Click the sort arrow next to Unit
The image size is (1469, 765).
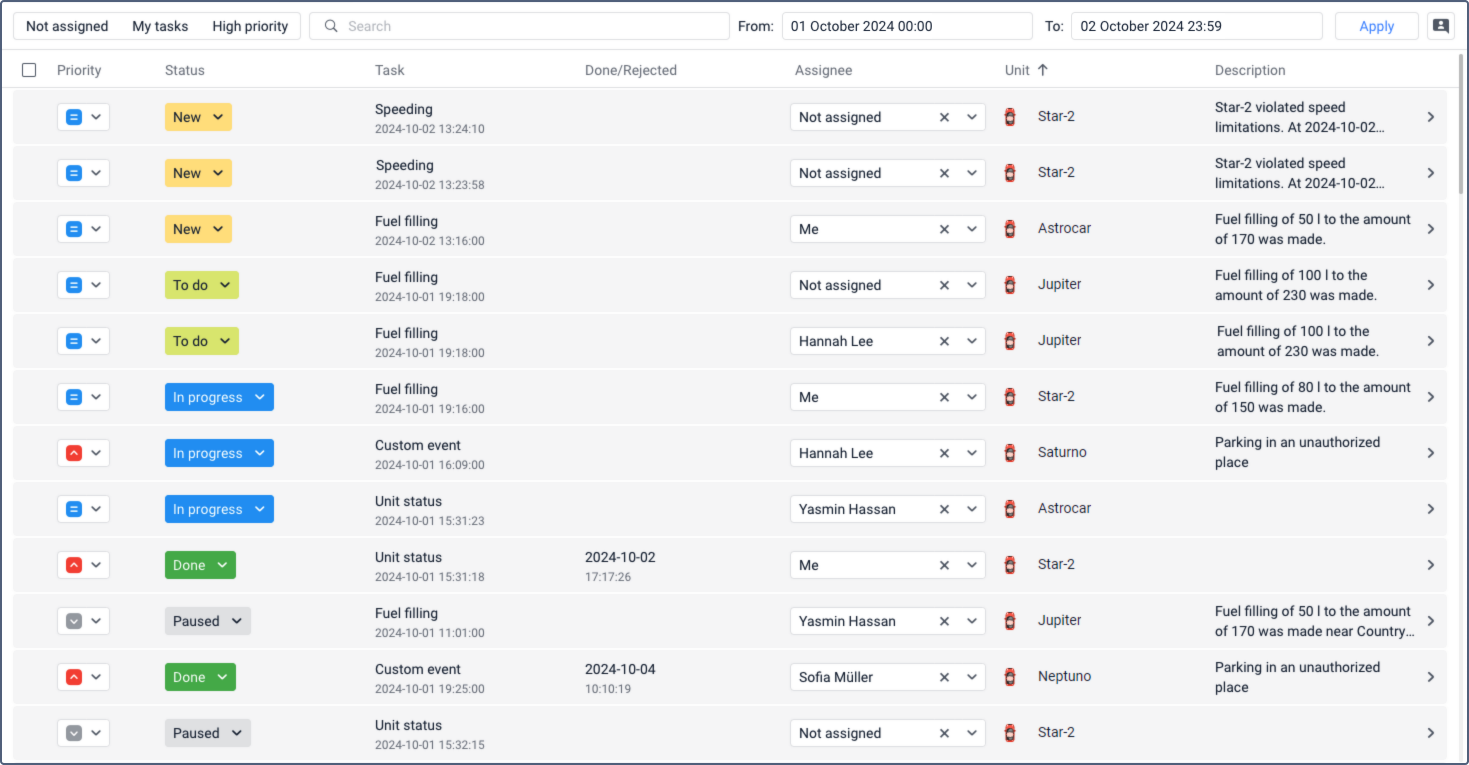(1043, 70)
